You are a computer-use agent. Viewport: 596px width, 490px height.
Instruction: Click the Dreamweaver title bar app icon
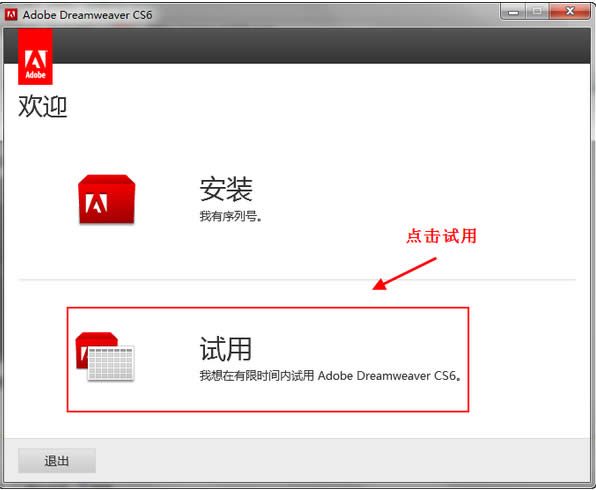pos(11,14)
